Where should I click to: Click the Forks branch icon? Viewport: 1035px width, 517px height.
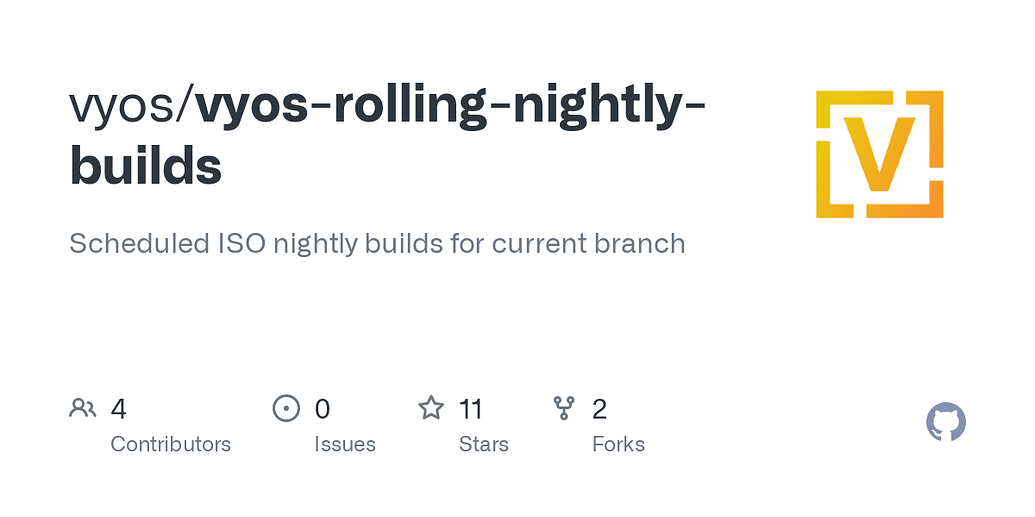point(564,408)
